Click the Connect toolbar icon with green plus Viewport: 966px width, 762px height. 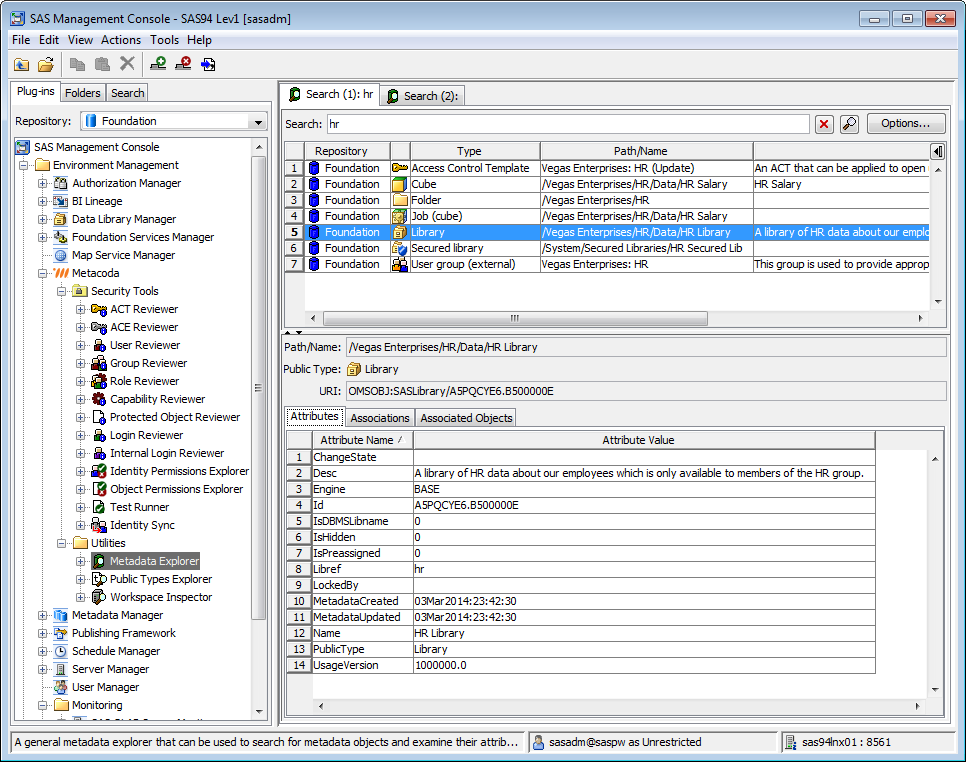click(x=158, y=63)
